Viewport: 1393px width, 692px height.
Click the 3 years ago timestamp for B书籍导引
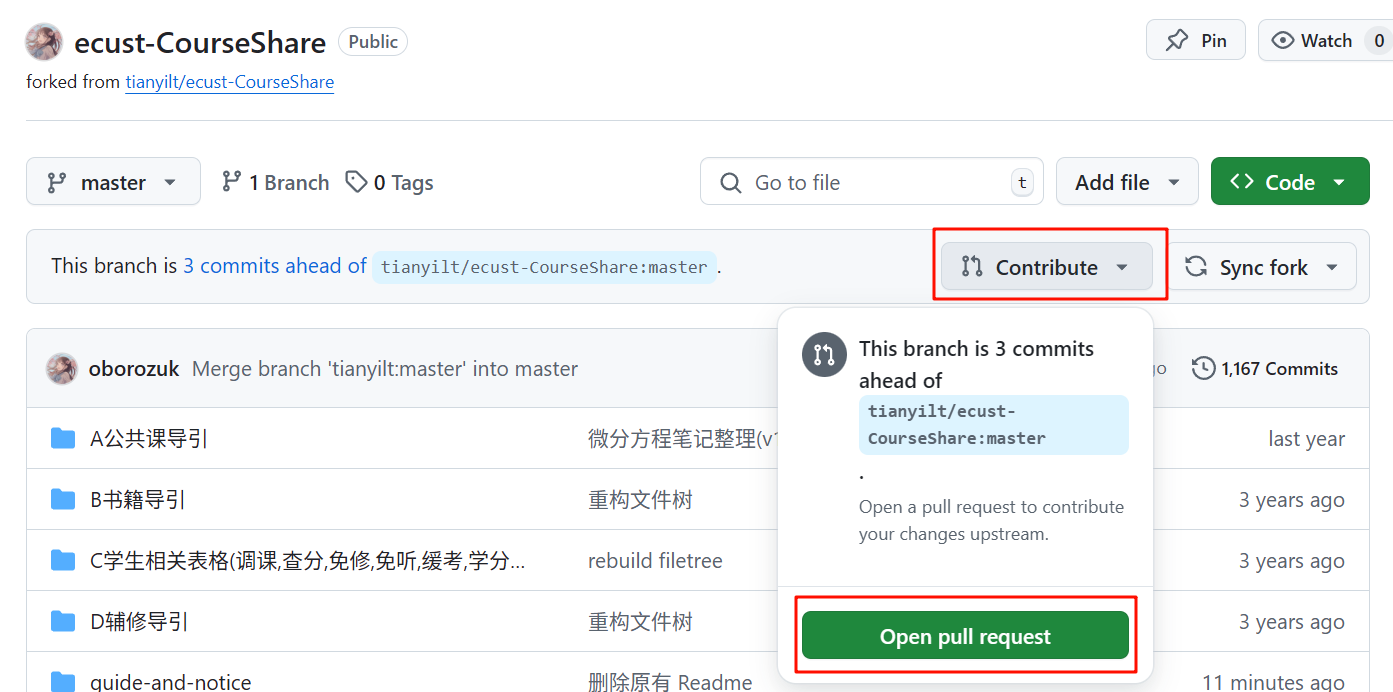(x=1292, y=500)
